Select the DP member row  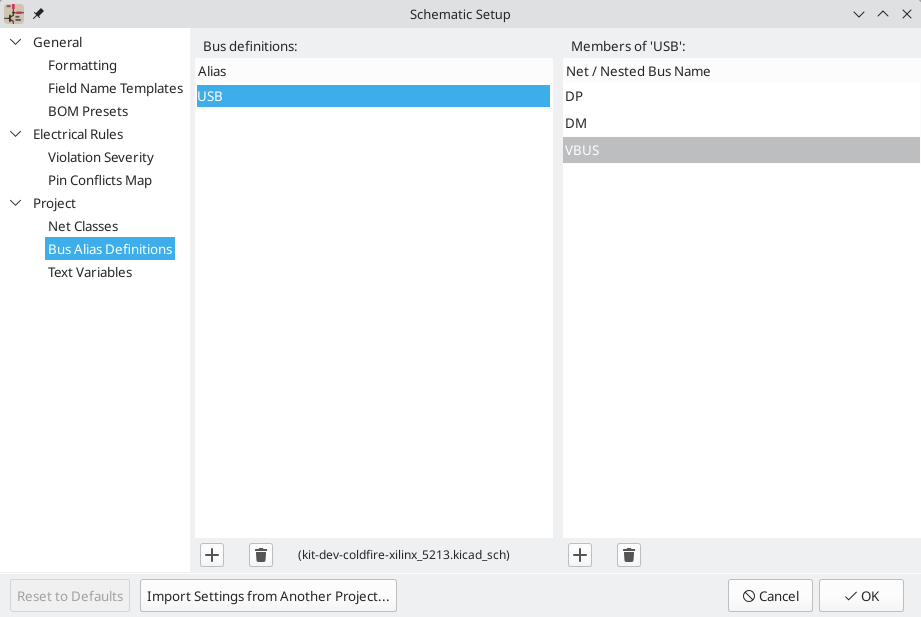[740, 96]
